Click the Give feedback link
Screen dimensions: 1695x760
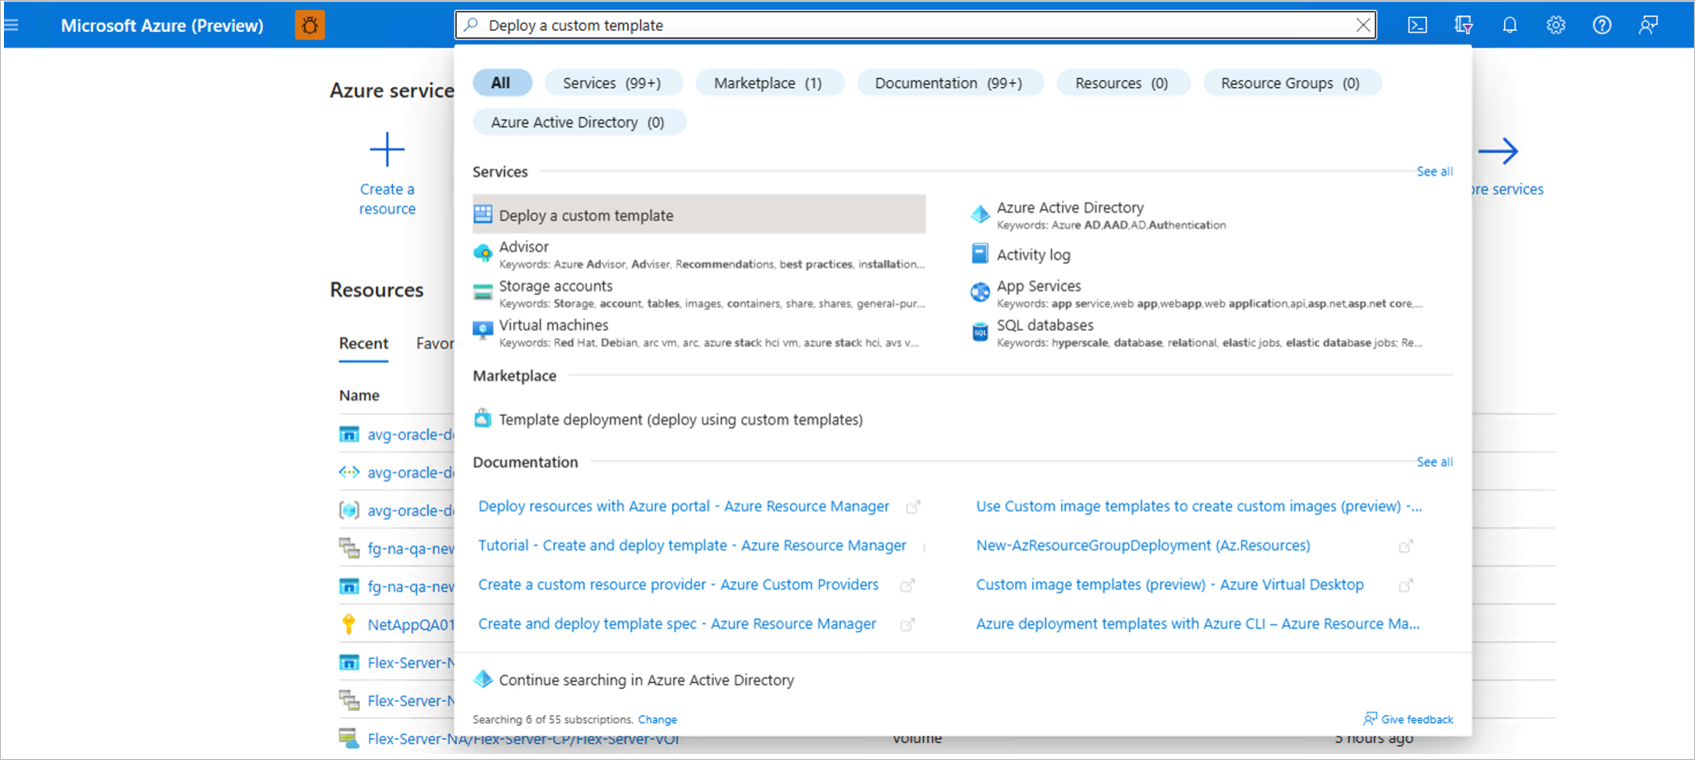coord(1417,719)
